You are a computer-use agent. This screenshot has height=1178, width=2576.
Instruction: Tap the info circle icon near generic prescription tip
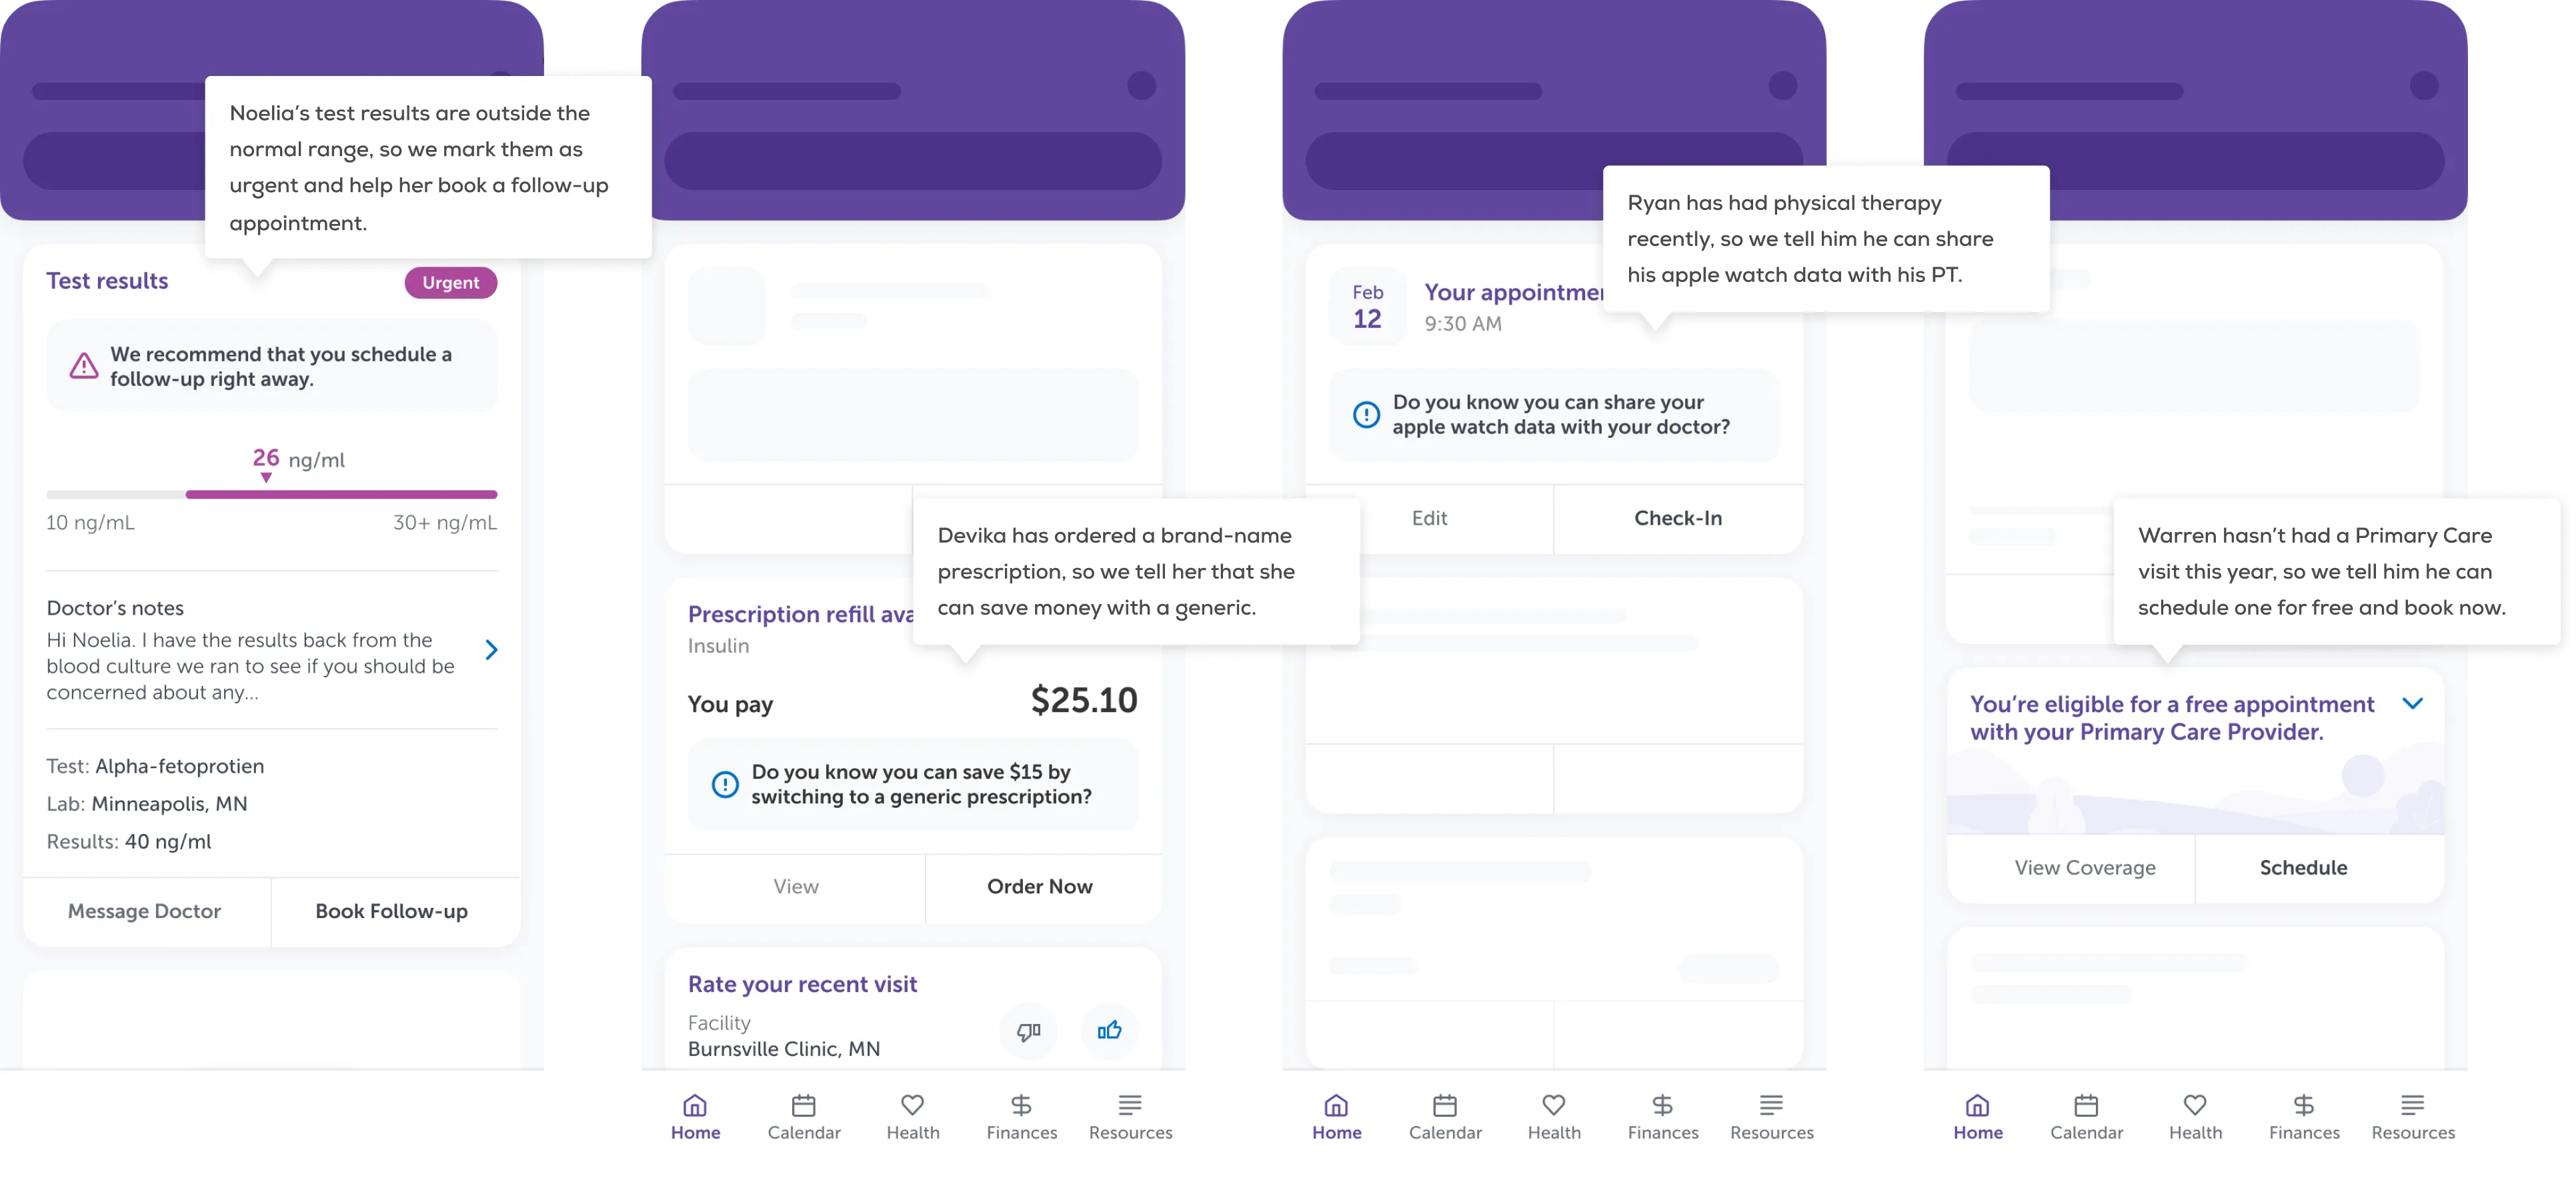tap(724, 784)
